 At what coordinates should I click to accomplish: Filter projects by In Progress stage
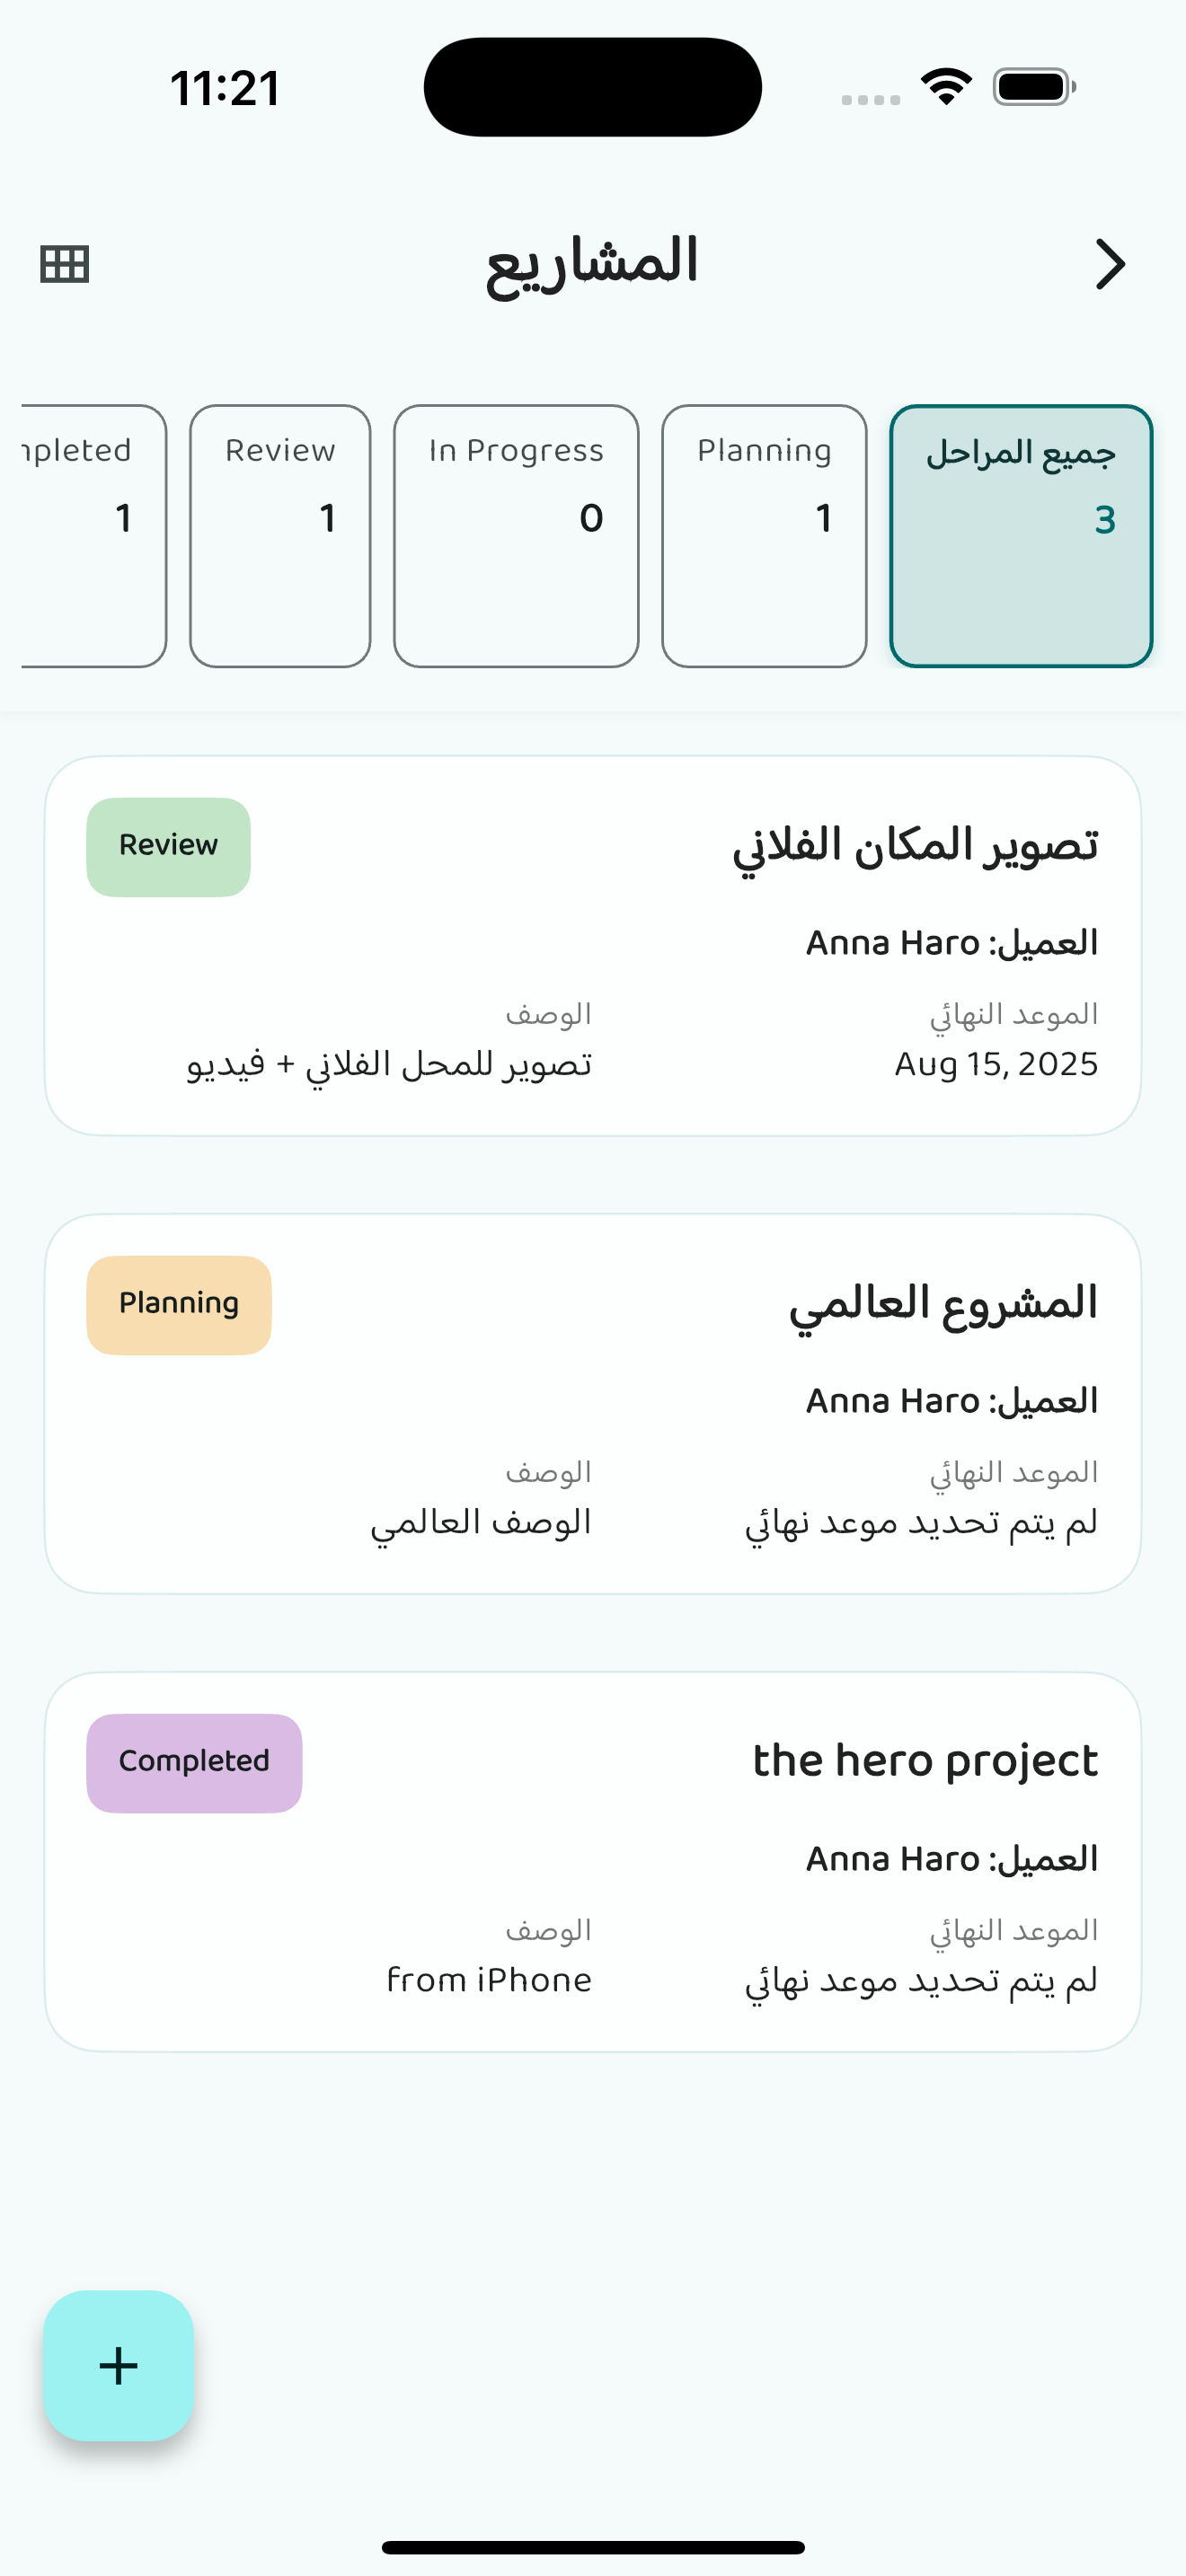(516, 536)
